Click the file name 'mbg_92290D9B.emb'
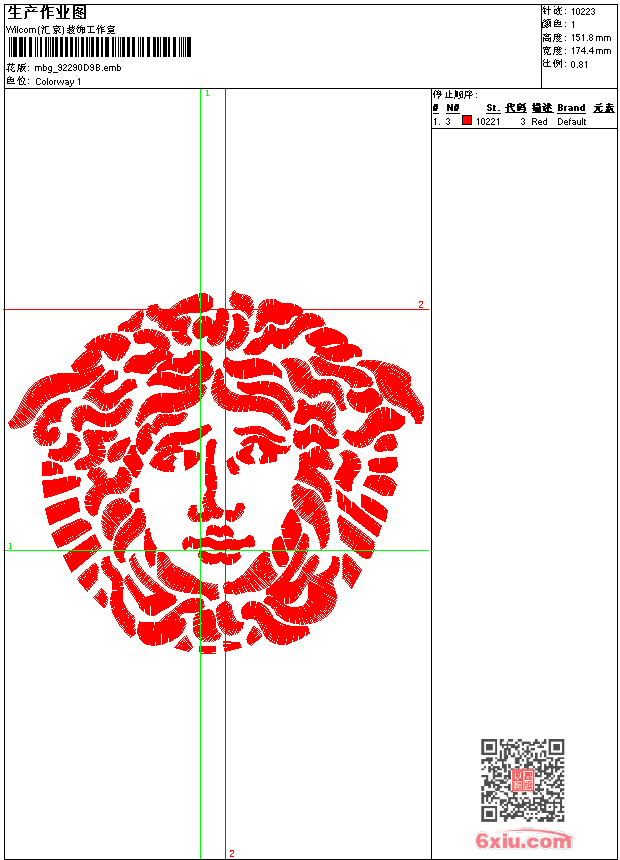The width and height of the screenshot is (620, 860). (x=78, y=68)
